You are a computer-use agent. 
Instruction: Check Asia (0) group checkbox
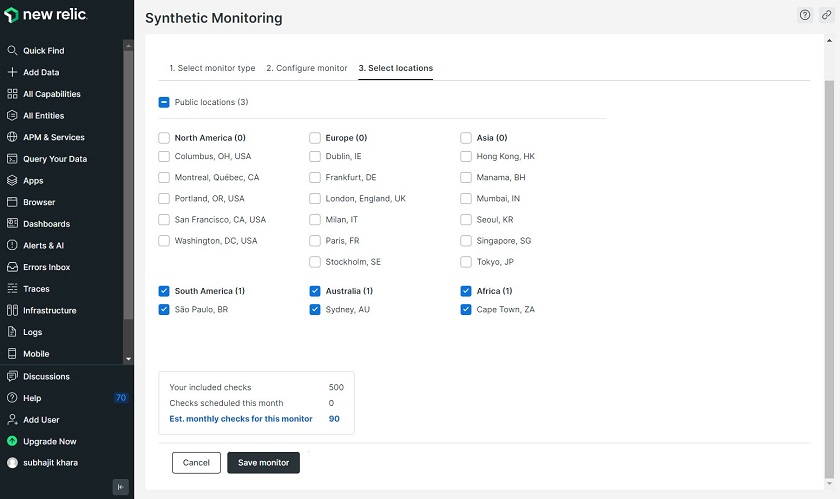click(466, 138)
